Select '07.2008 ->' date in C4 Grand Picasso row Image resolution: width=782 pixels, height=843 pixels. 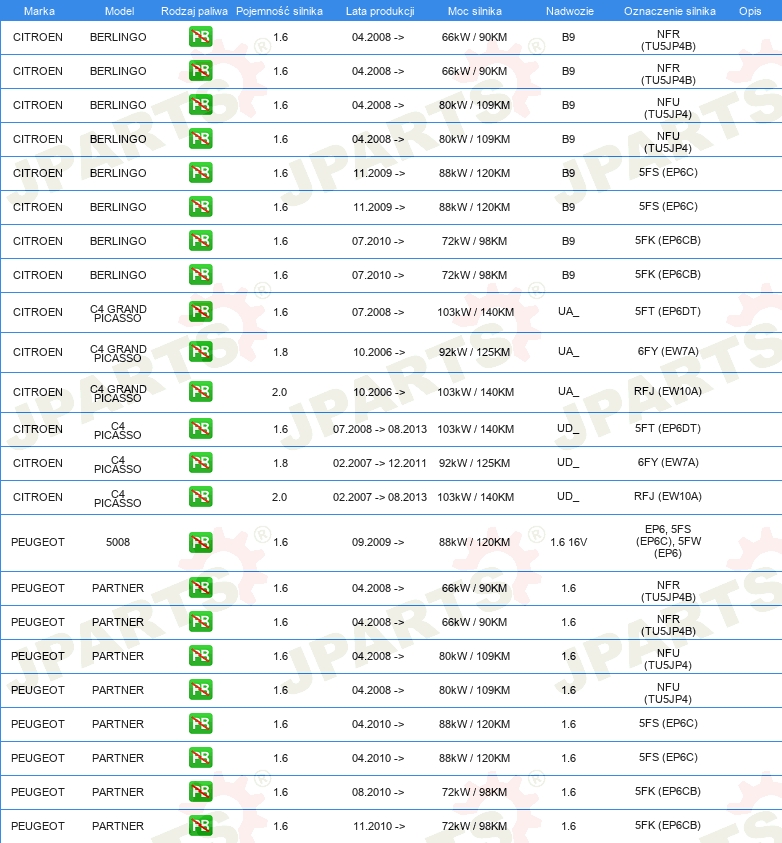pyautogui.click(x=378, y=312)
